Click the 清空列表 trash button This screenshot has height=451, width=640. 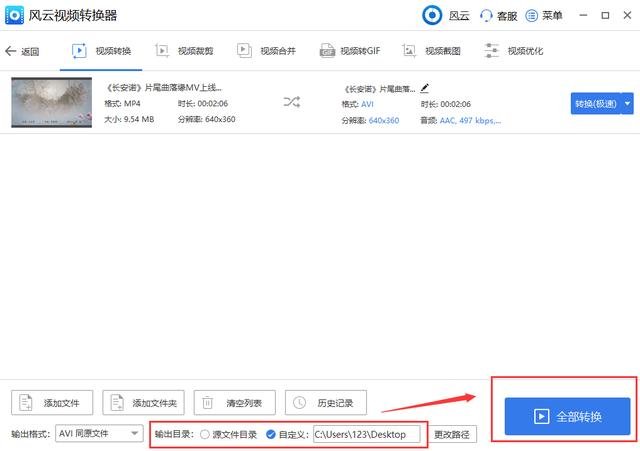point(235,403)
